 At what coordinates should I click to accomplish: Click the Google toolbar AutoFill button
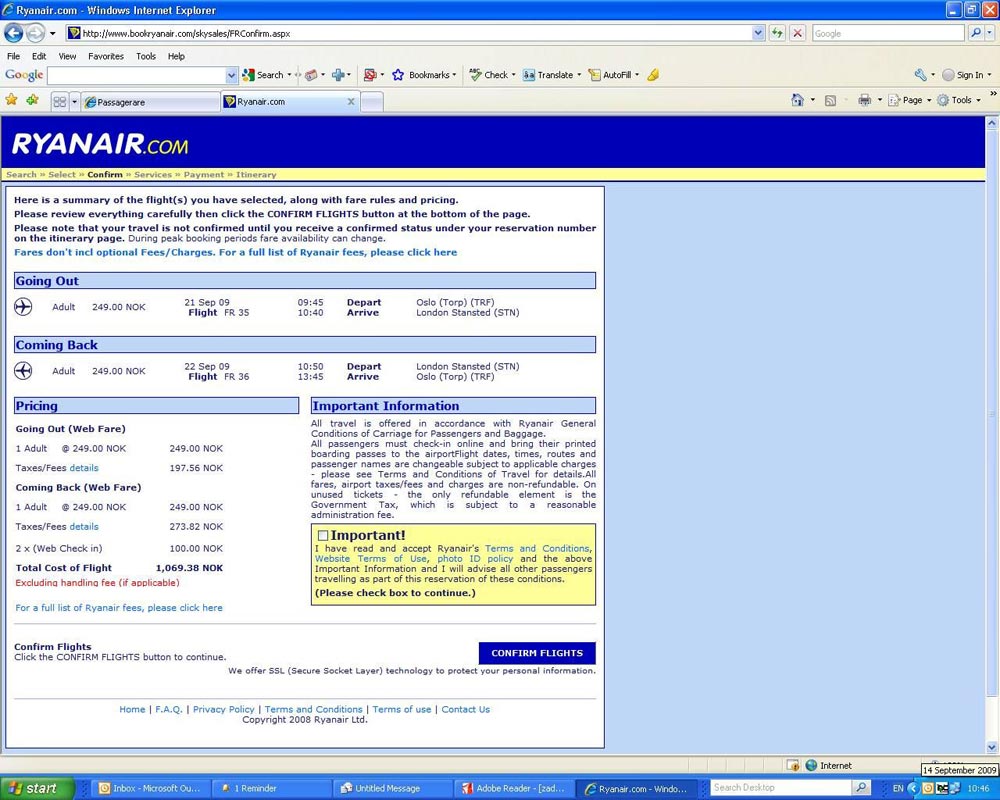pos(610,75)
